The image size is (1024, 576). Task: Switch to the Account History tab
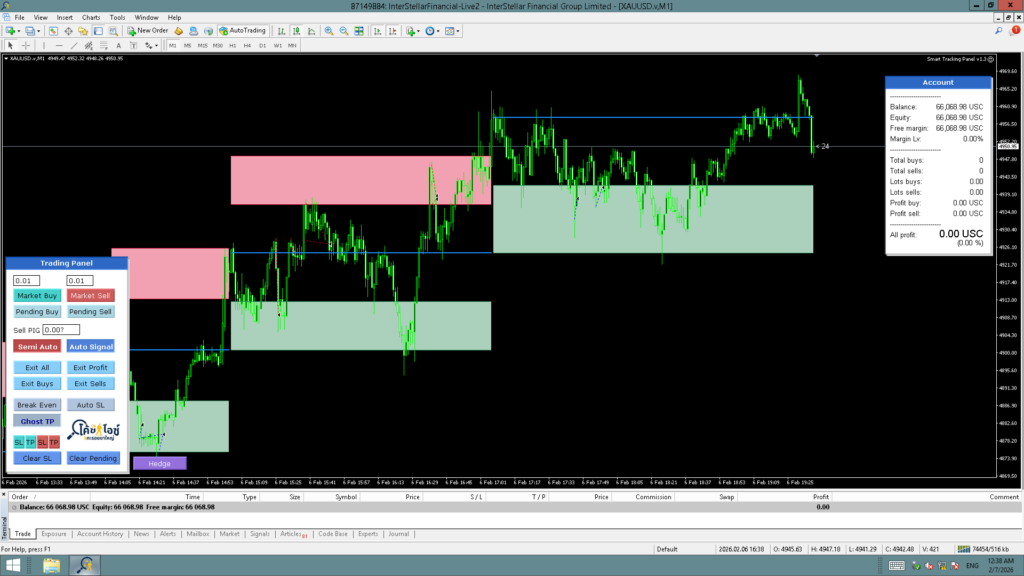[100, 534]
